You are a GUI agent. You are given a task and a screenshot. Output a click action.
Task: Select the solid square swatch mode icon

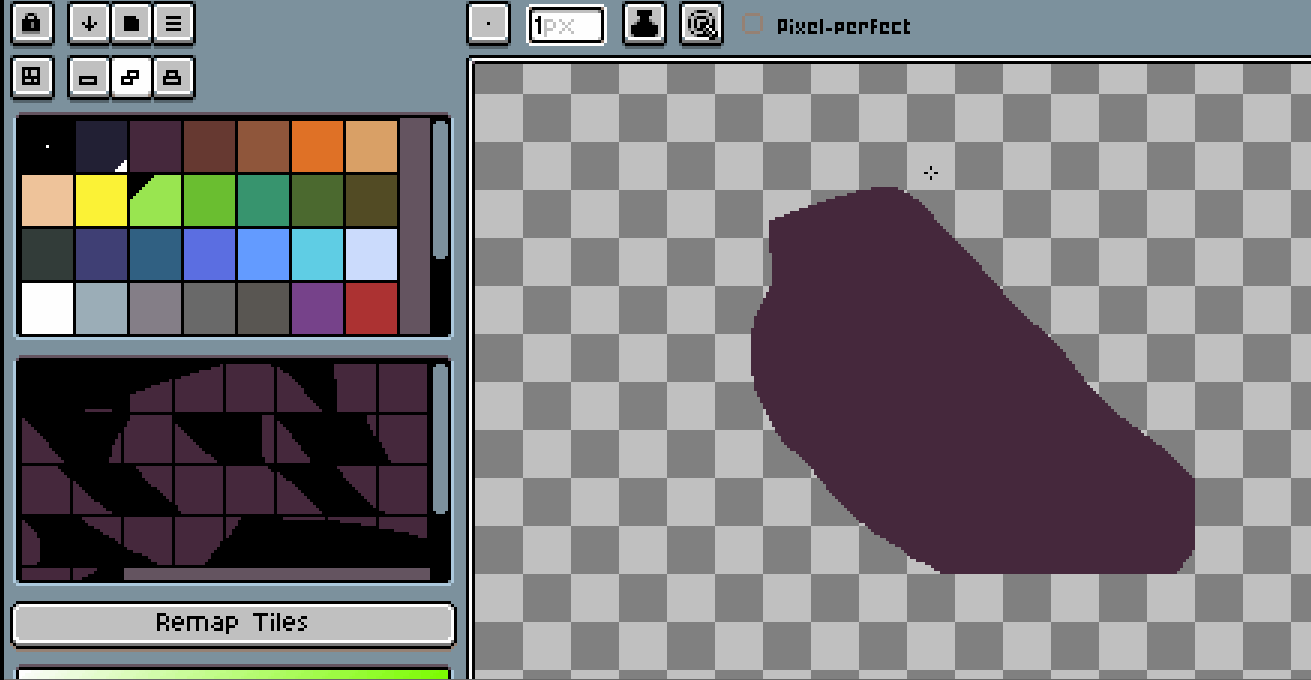click(x=131, y=23)
